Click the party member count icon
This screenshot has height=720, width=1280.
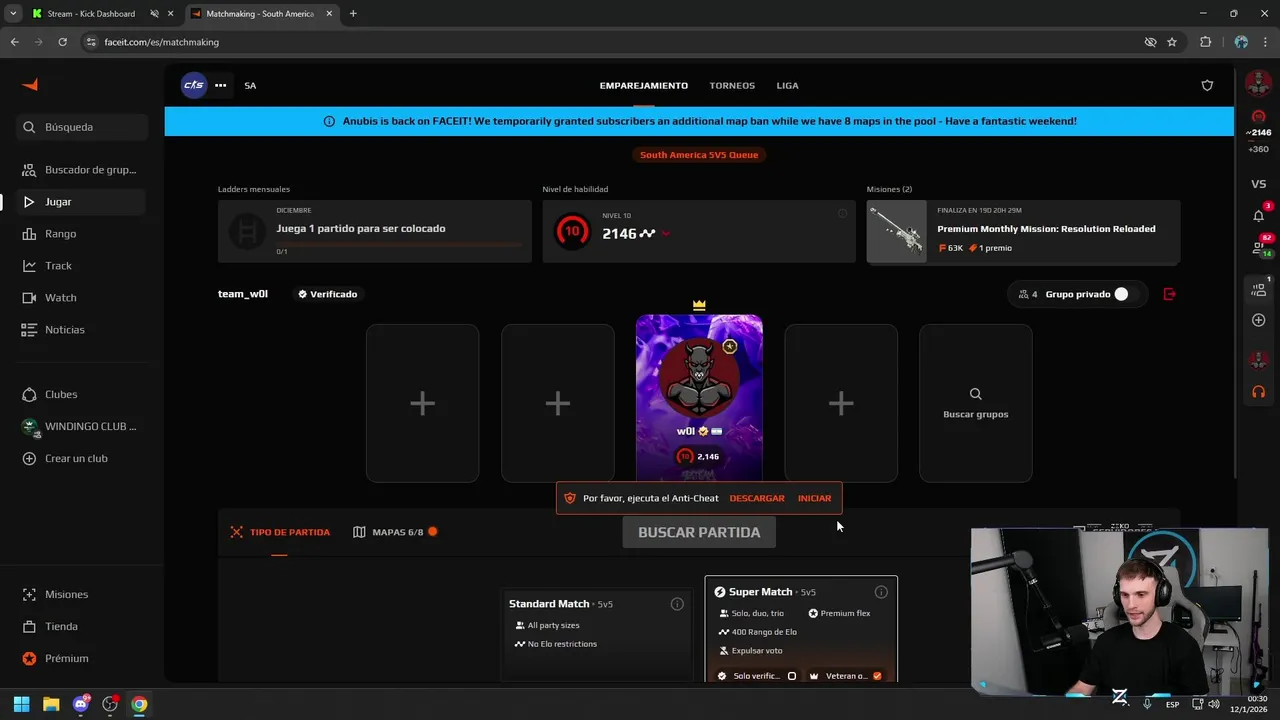1023,294
